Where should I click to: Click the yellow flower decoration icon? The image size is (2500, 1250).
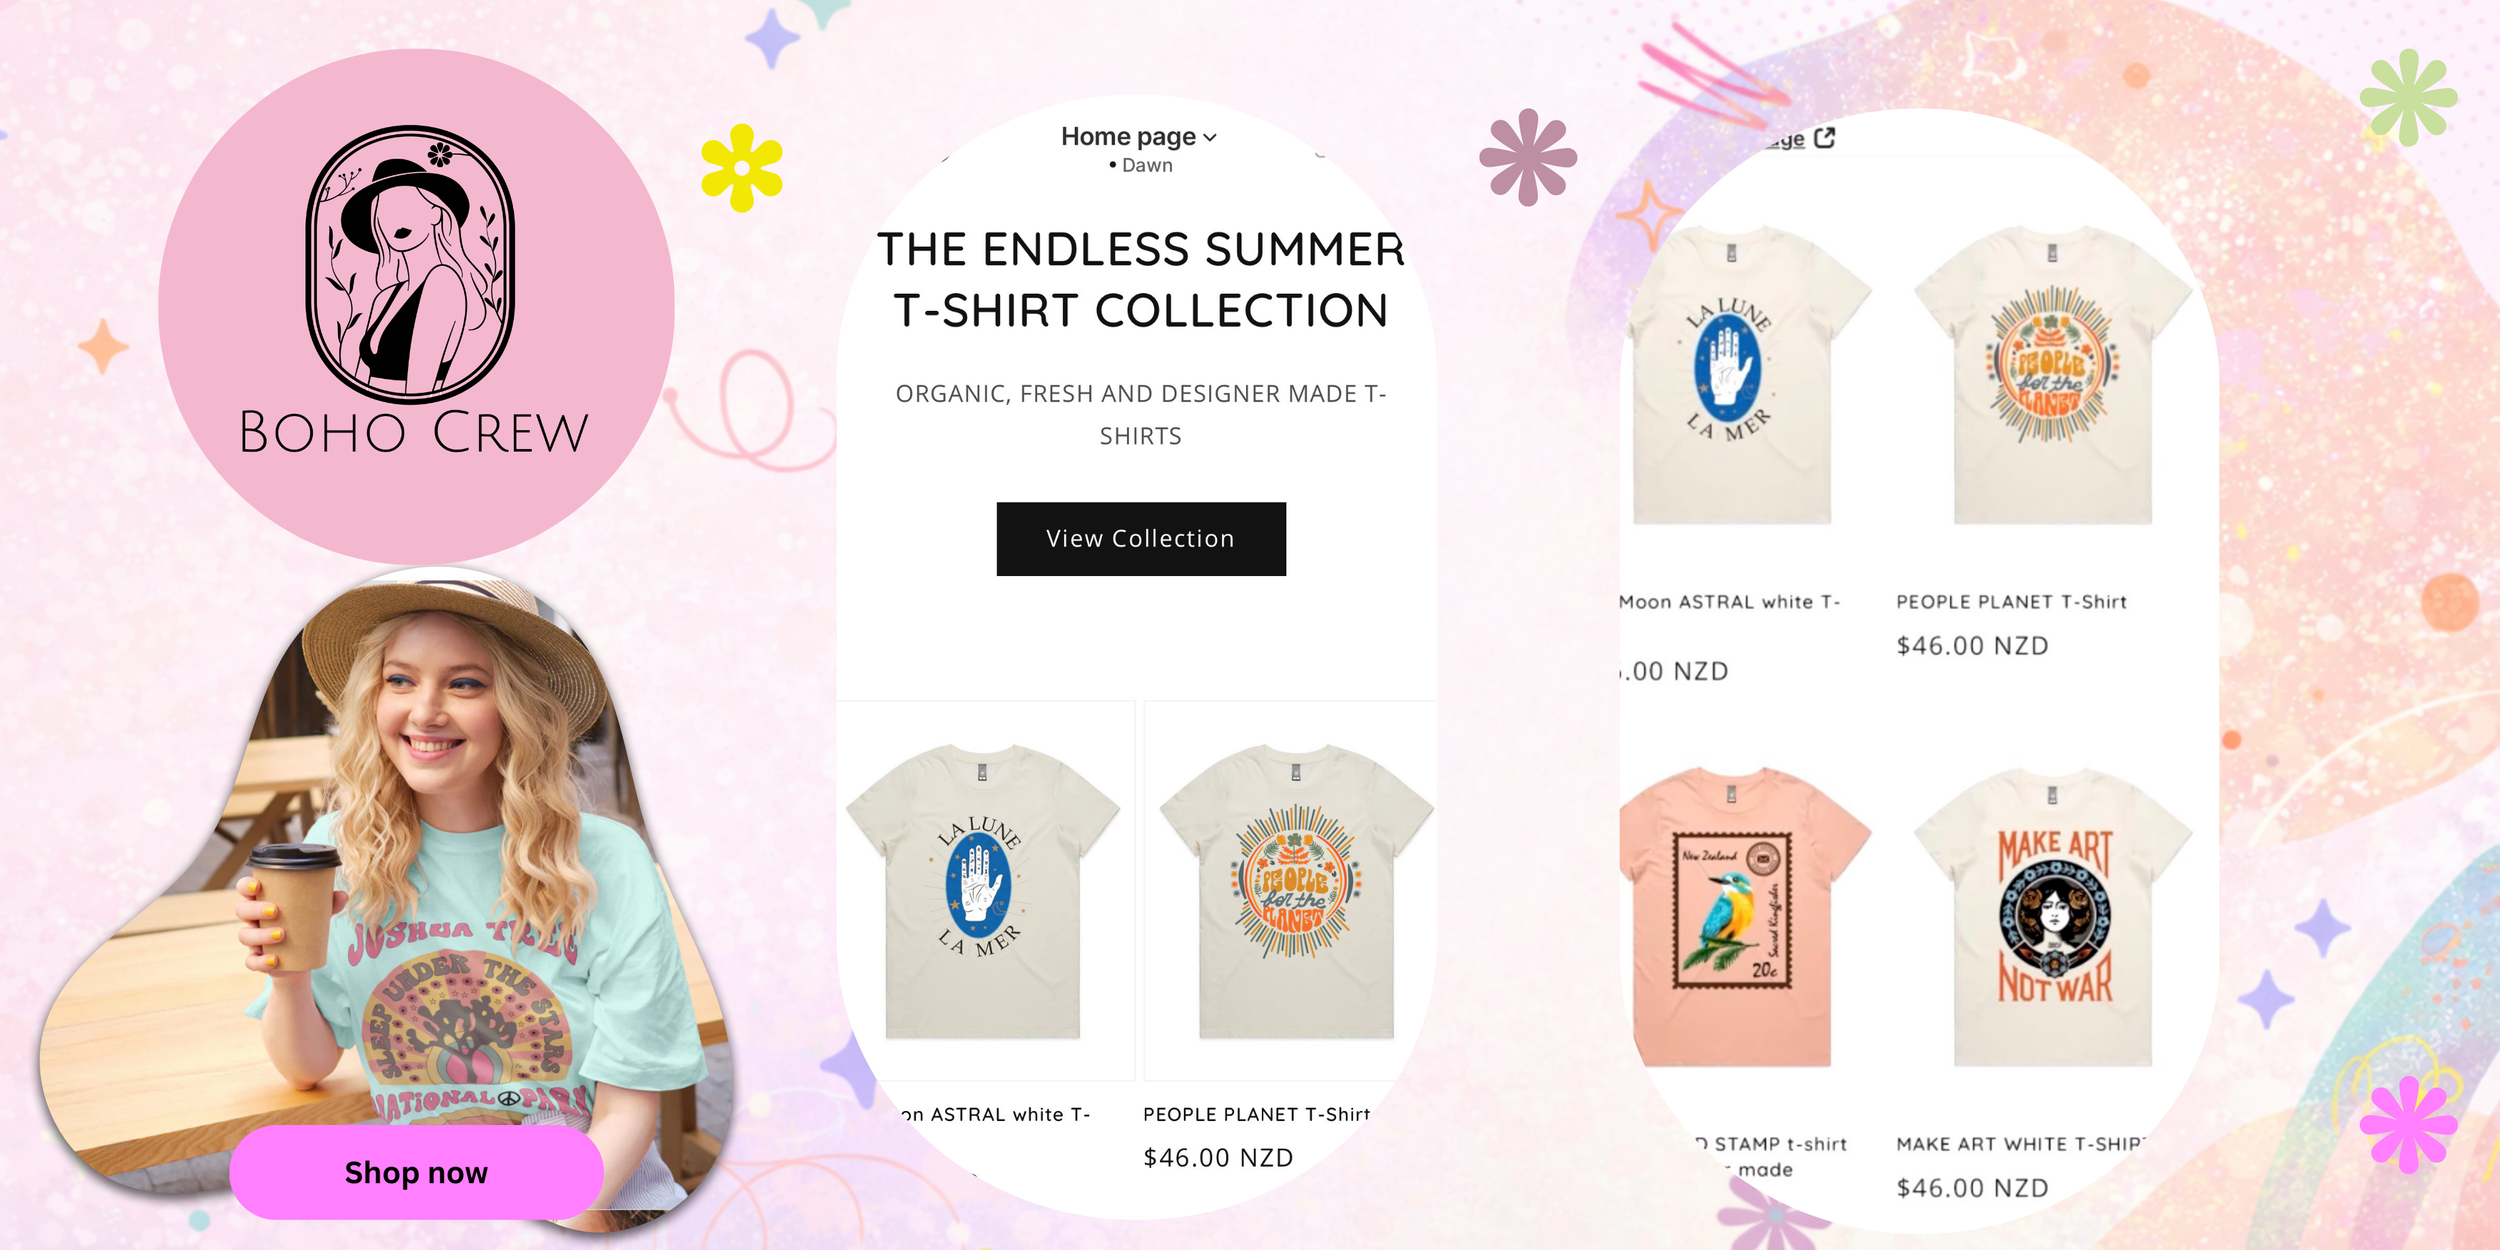pos(742,168)
